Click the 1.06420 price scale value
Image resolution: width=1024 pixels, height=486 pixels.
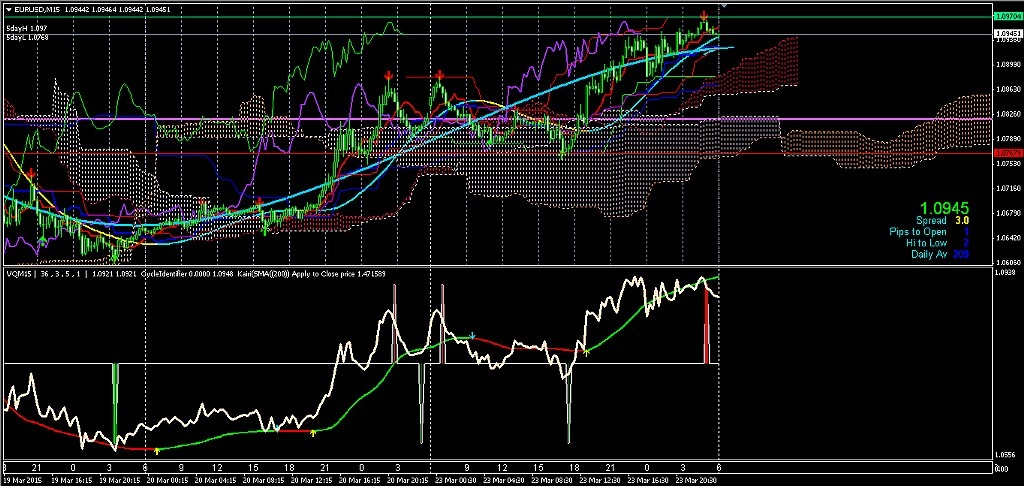click(x=1008, y=238)
